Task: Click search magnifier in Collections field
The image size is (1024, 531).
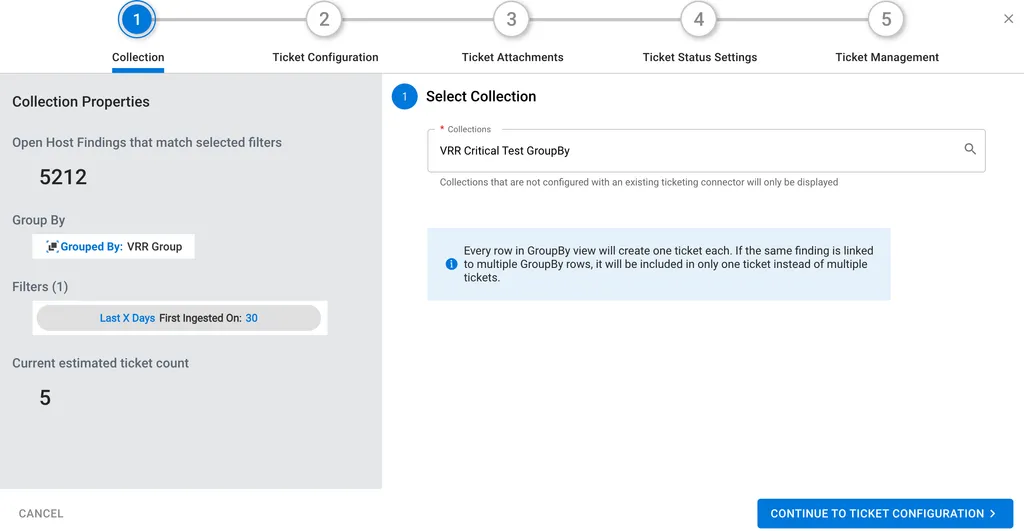Action: pos(970,149)
